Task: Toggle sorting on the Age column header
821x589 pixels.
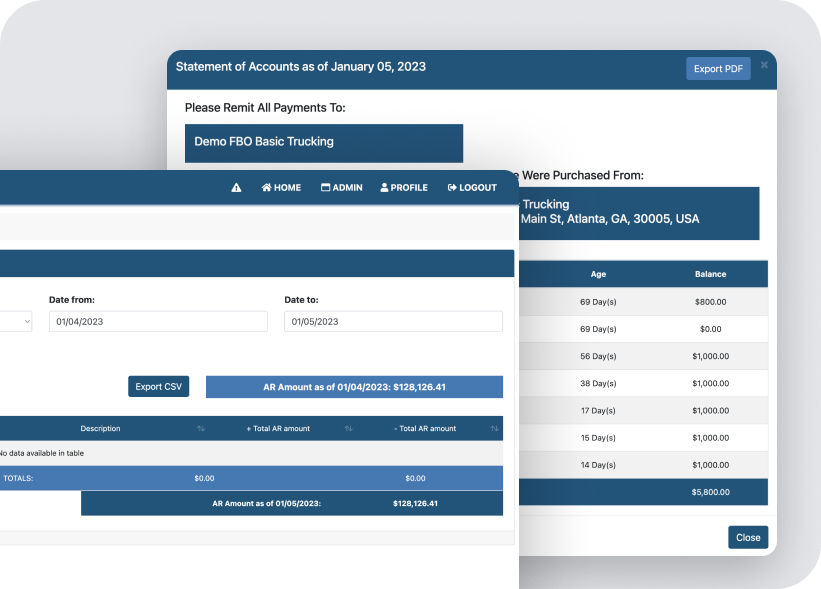Action: pos(601,273)
